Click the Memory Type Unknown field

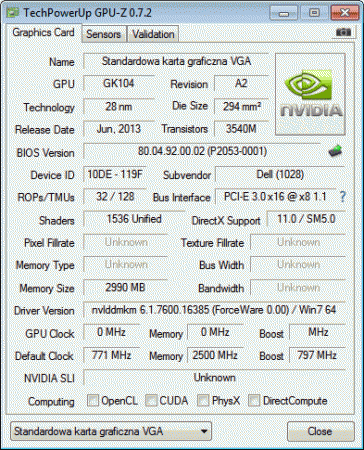point(126,265)
